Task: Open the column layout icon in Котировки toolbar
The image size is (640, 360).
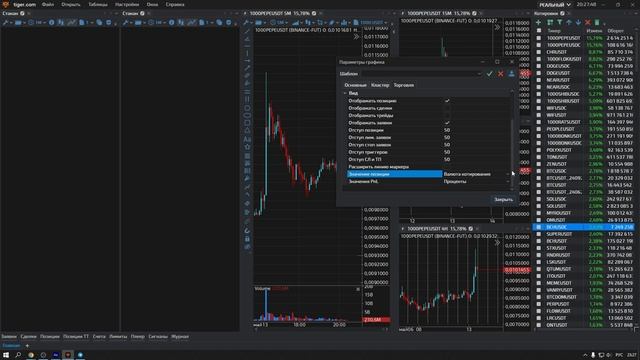Action: pyautogui.click(x=550, y=22)
